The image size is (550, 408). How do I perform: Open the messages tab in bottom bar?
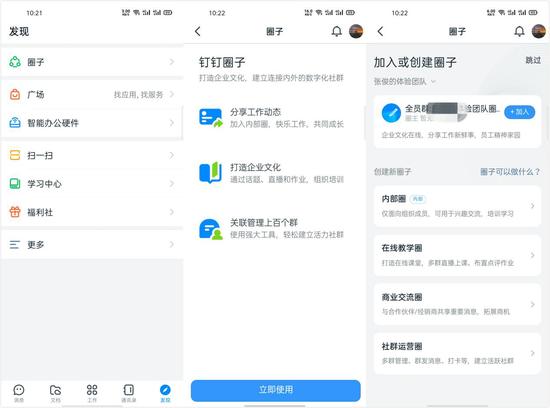pyautogui.click(x=19, y=393)
